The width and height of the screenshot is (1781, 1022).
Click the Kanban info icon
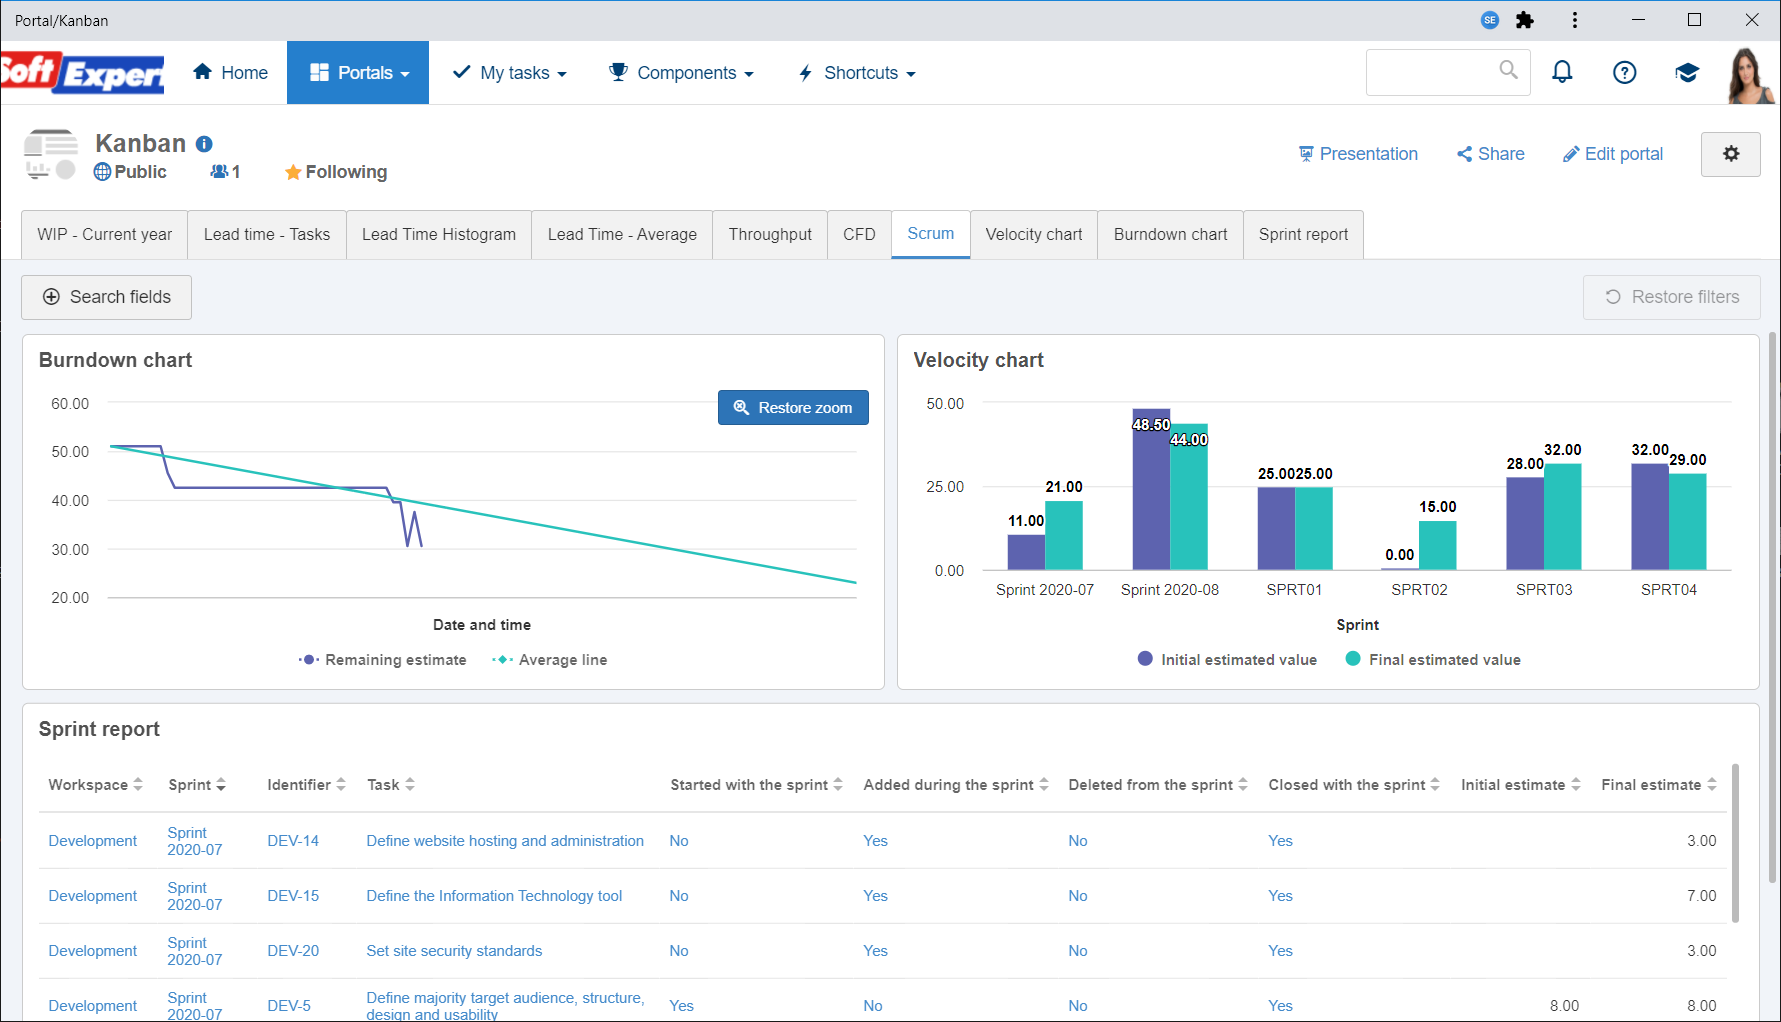click(x=204, y=144)
